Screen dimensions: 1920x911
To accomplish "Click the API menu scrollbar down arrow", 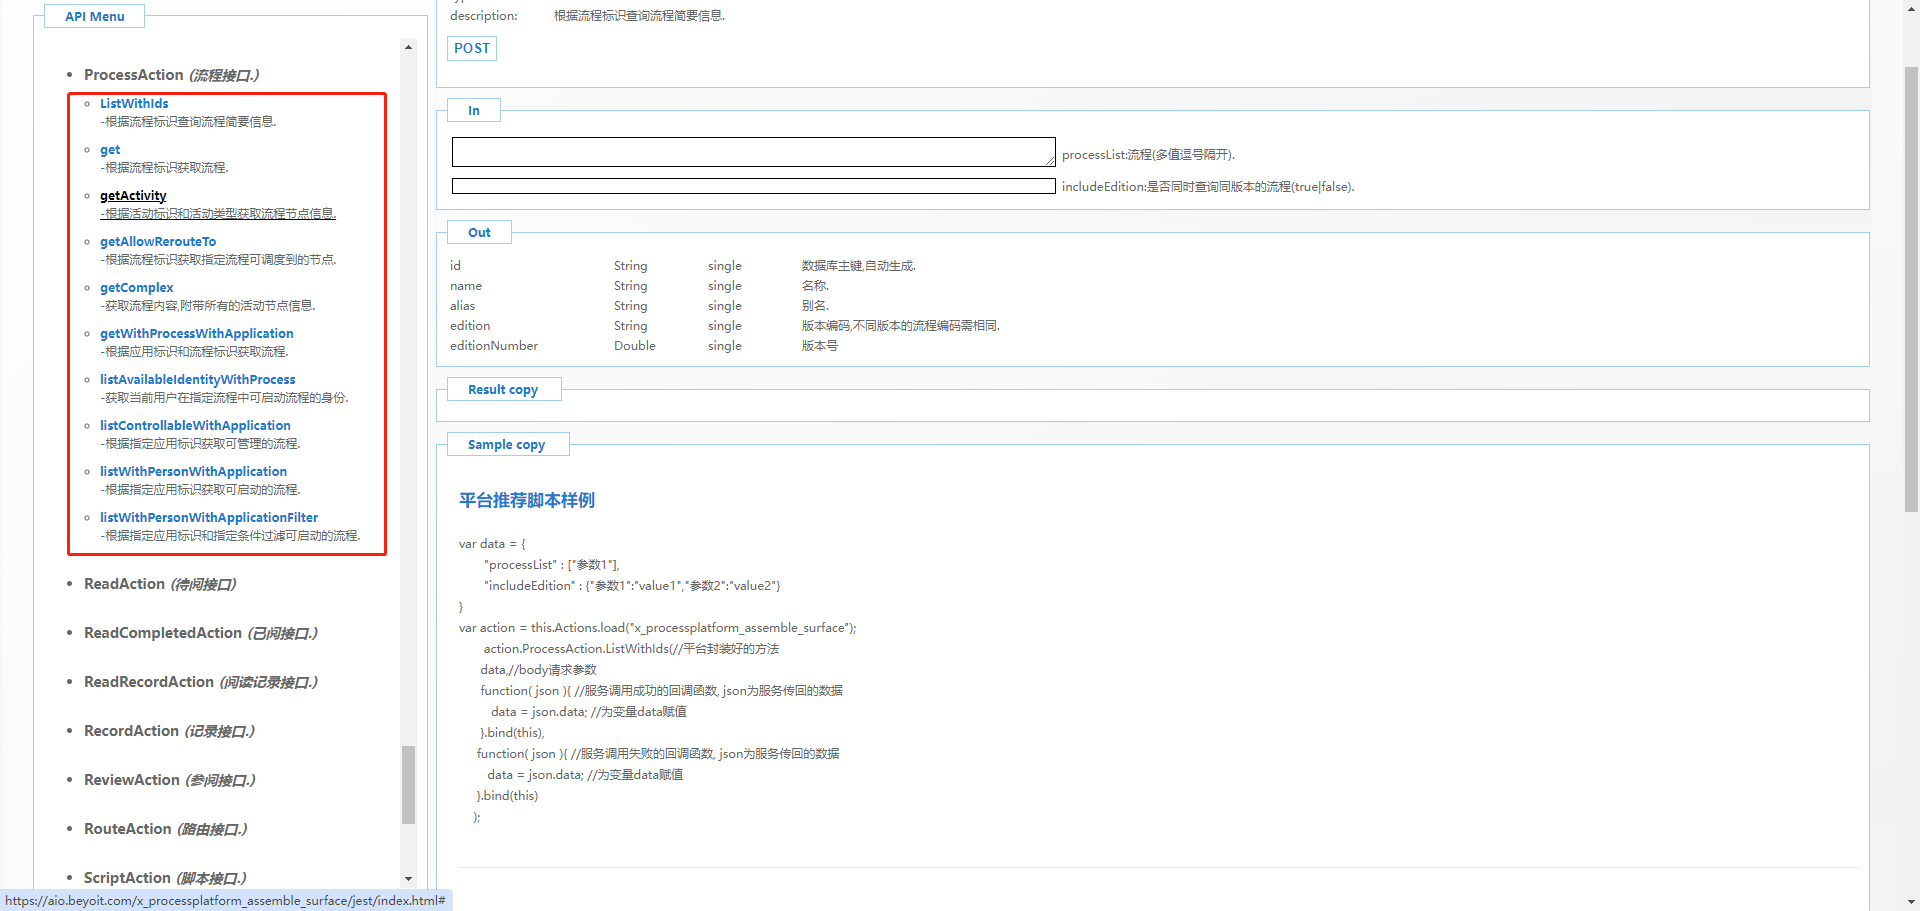I will pyautogui.click(x=408, y=879).
